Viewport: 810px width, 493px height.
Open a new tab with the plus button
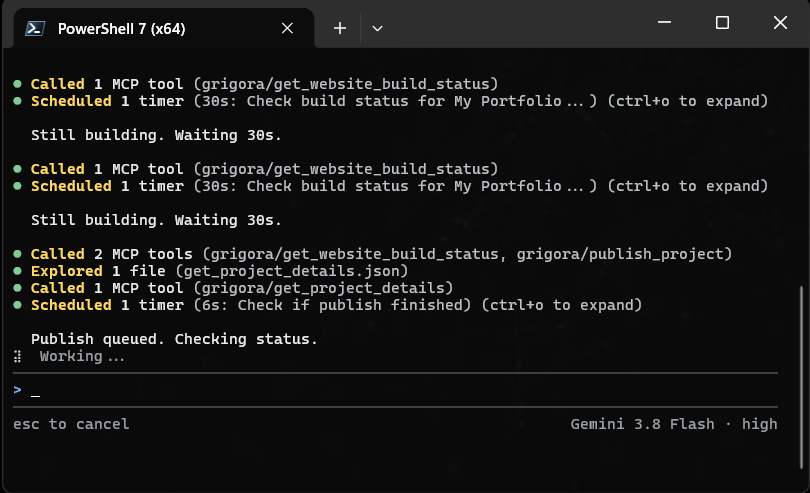pyautogui.click(x=339, y=28)
